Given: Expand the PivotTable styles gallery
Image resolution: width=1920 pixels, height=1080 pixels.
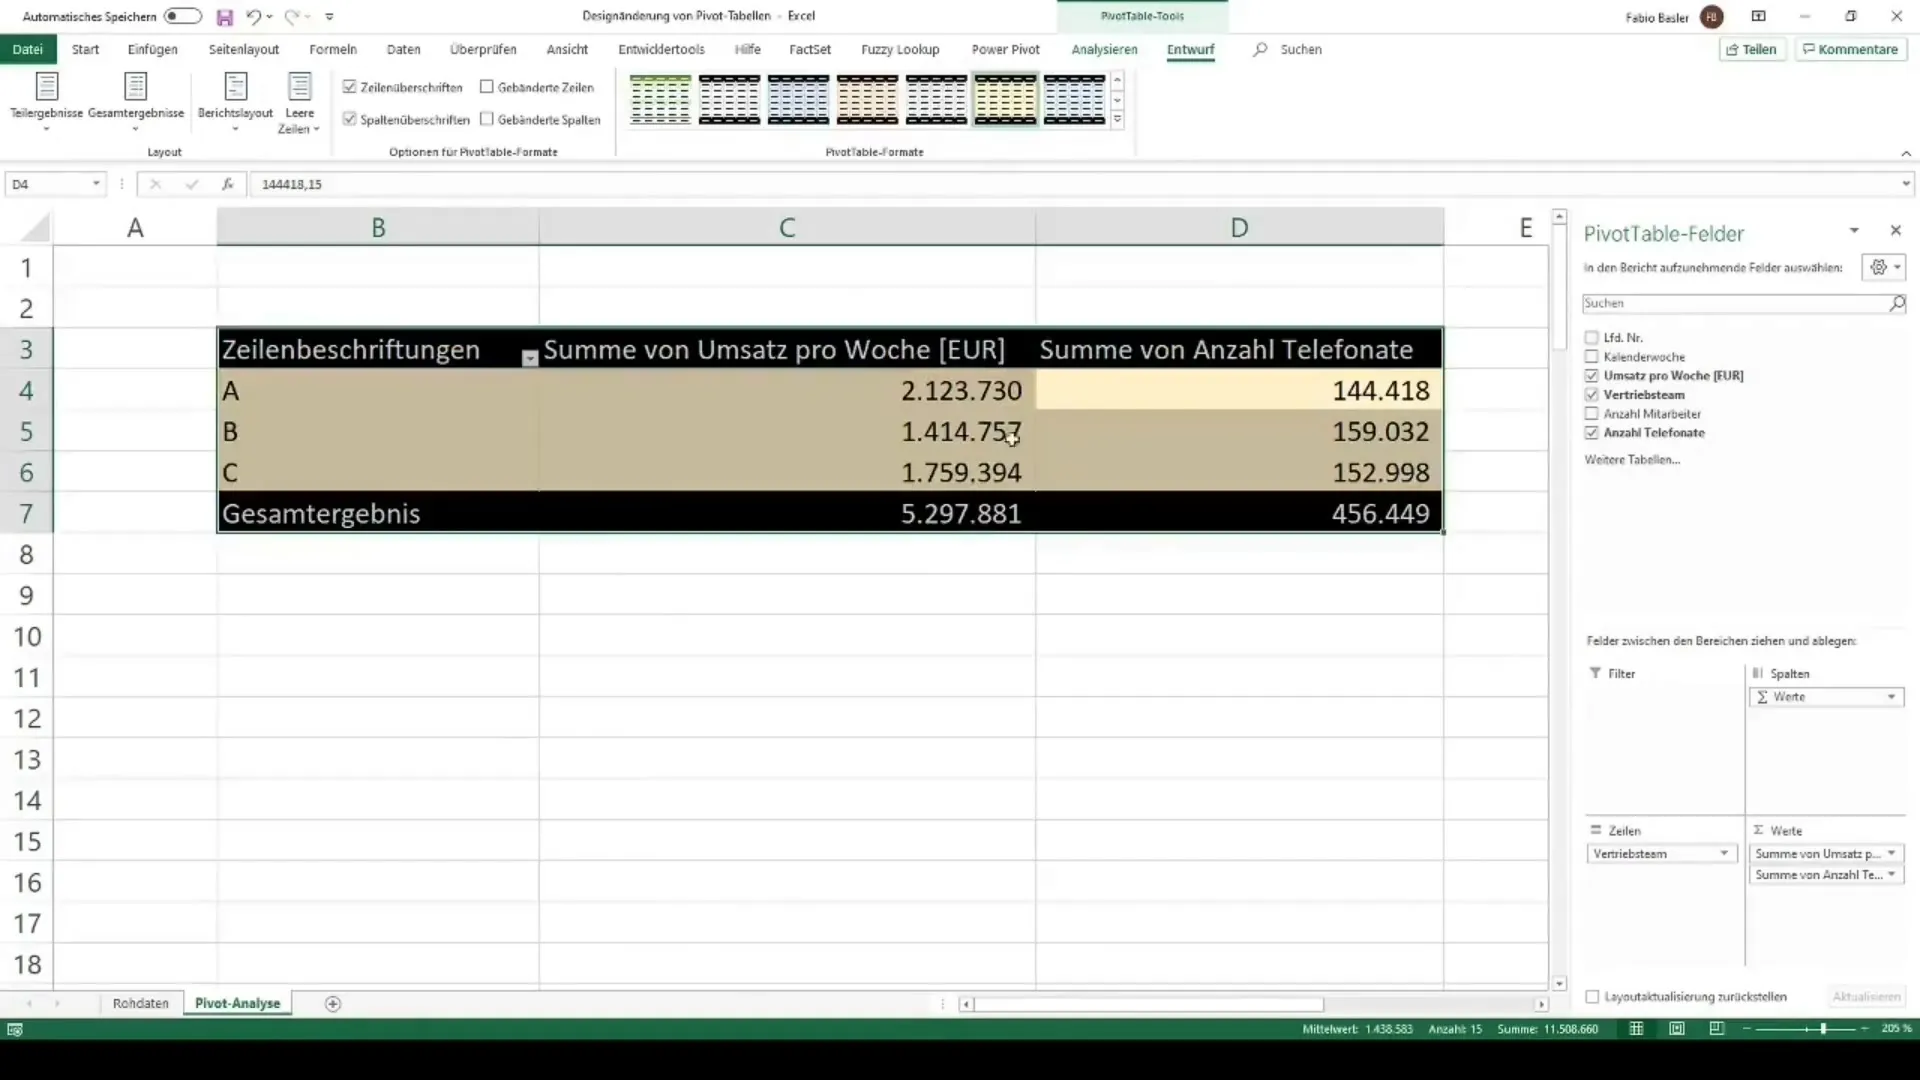Looking at the screenshot, I should pyautogui.click(x=1117, y=119).
